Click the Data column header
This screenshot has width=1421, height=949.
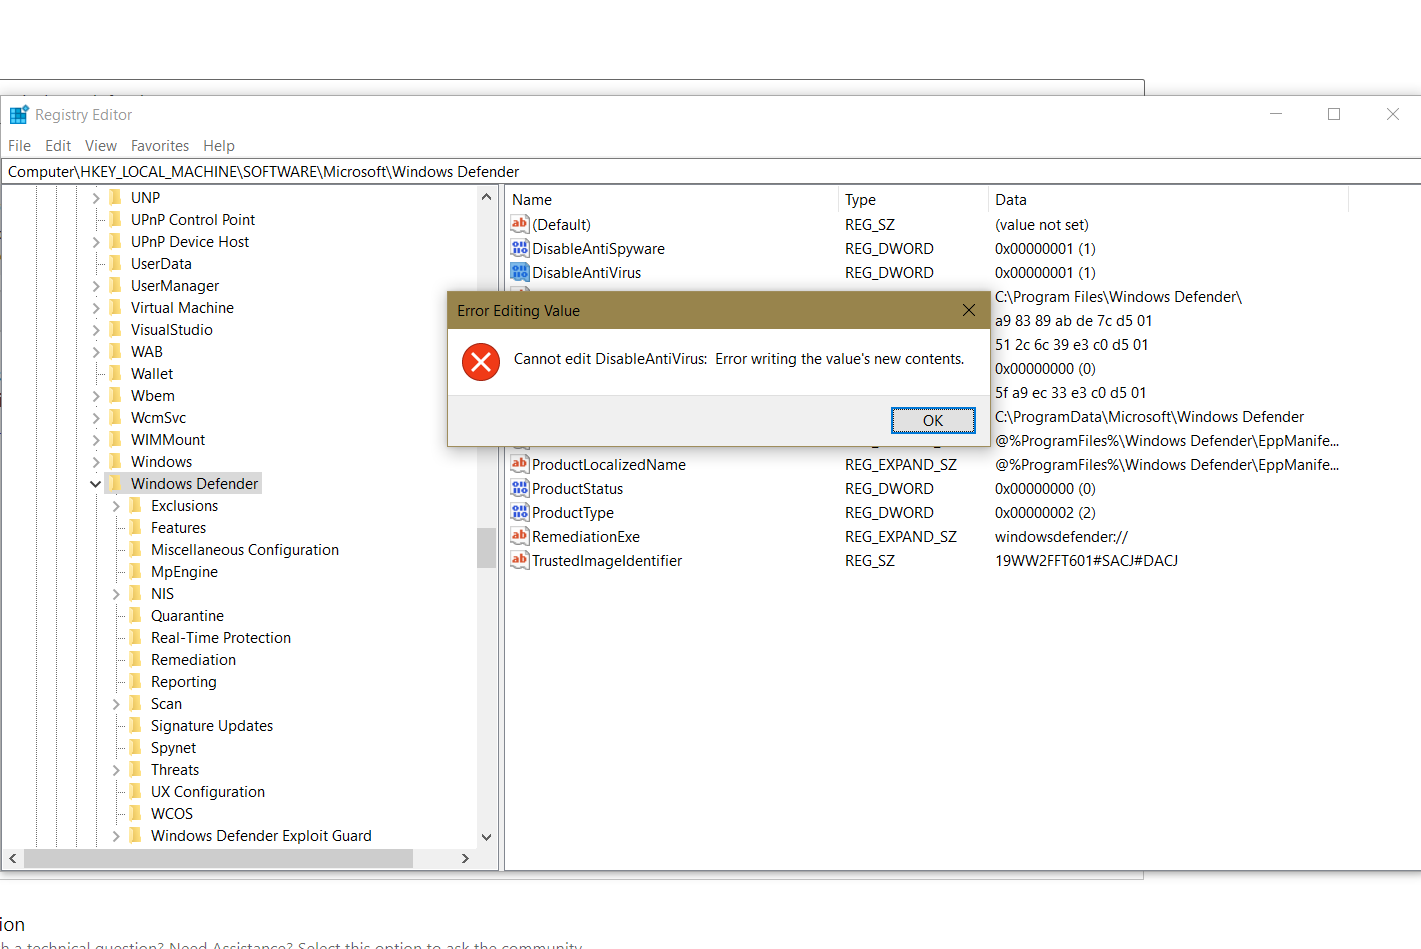point(1168,199)
